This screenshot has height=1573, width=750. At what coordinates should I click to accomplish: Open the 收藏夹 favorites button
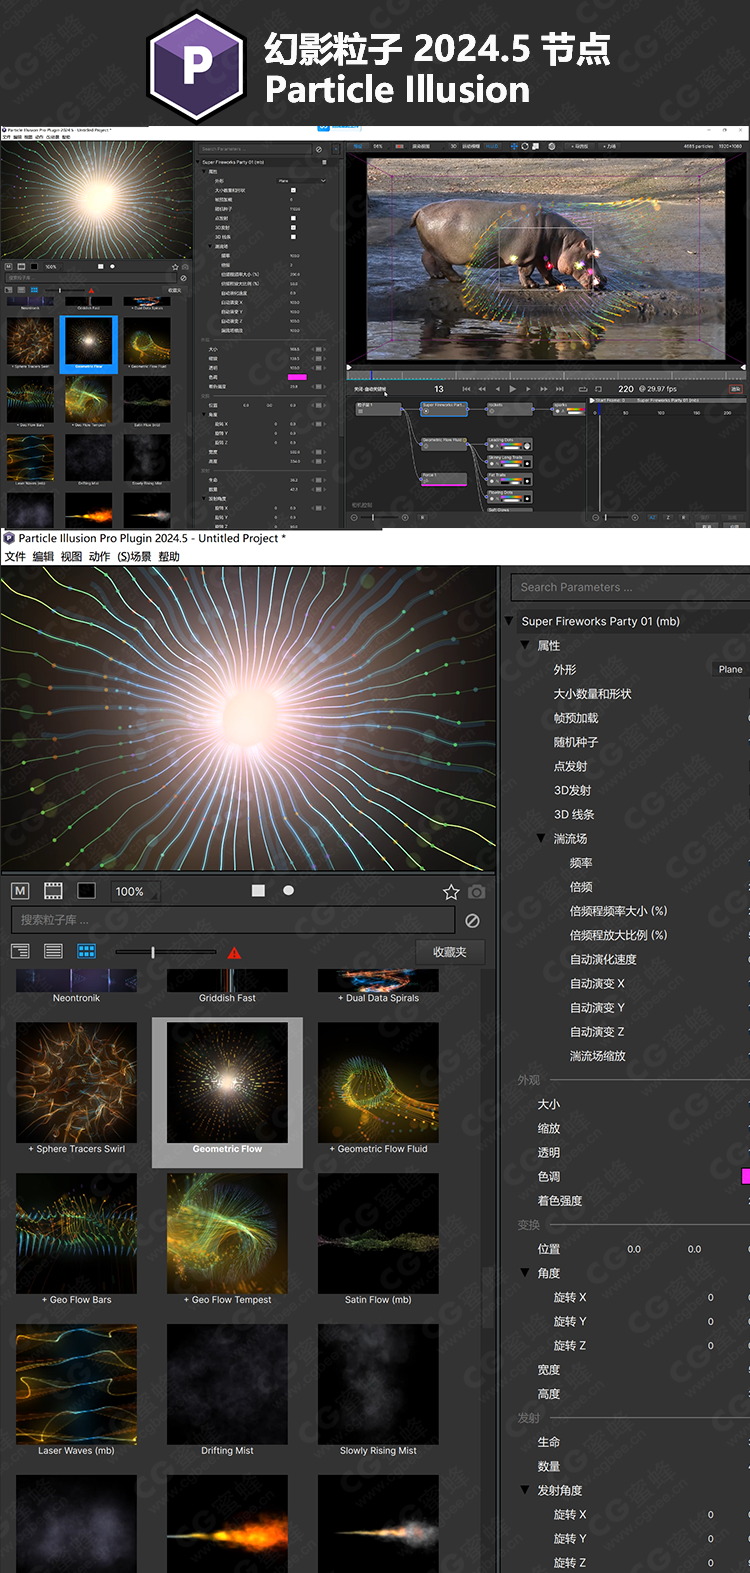[x=450, y=952]
